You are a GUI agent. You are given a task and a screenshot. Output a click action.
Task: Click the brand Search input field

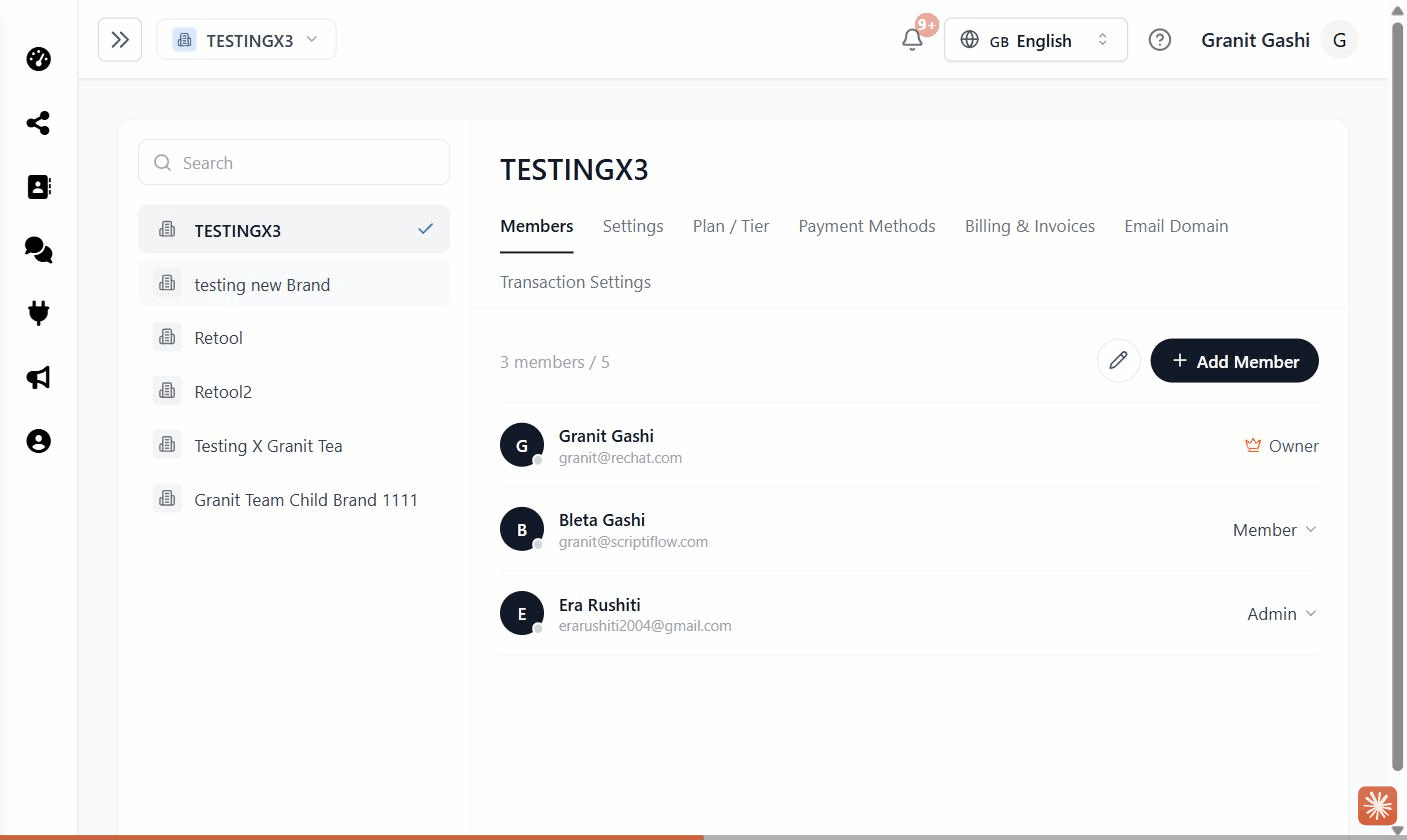pyautogui.click(x=294, y=162)
